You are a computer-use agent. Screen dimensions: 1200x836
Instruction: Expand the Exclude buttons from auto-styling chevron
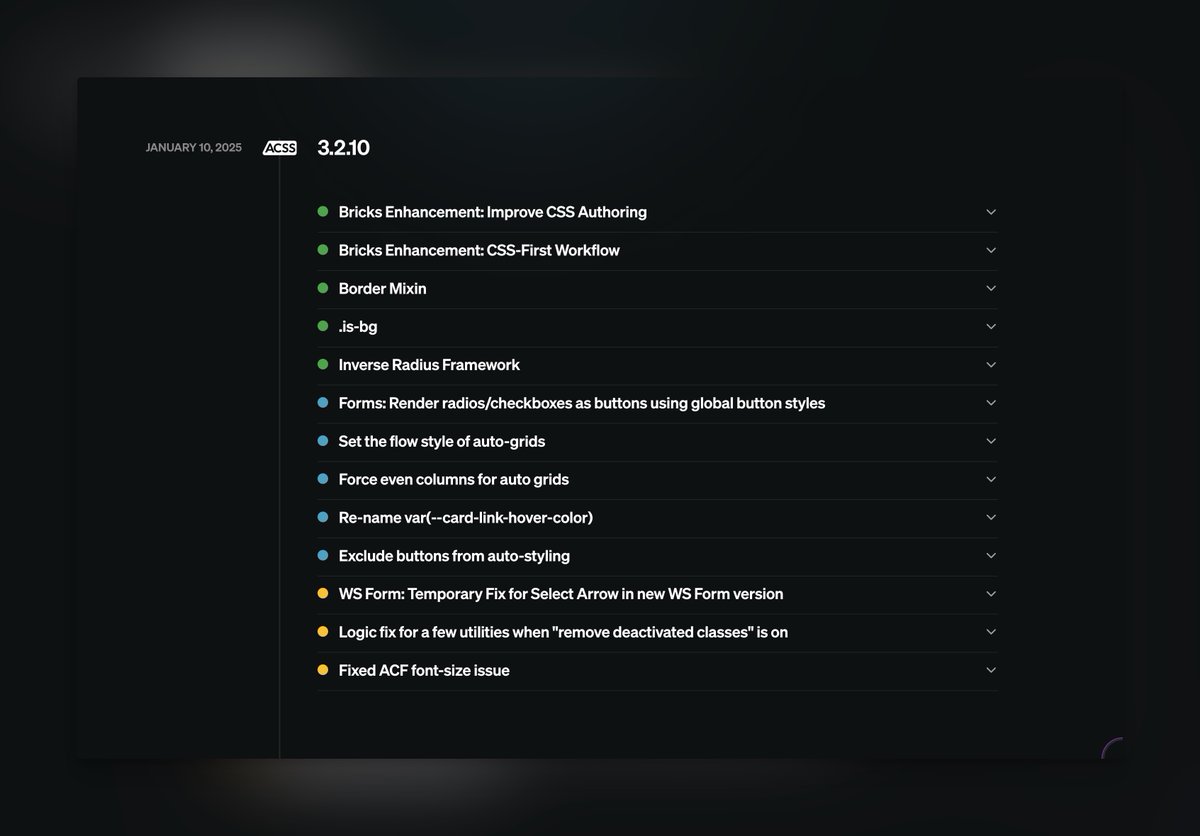[x=991, y=555]
